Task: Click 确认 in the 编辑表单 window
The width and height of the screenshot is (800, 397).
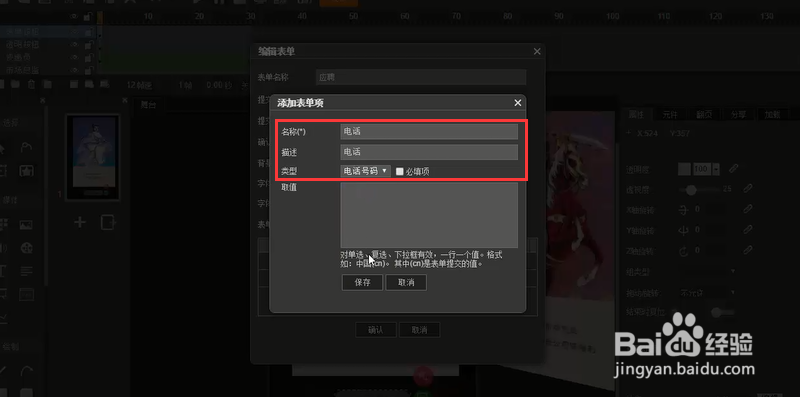Action: point(376,330)
